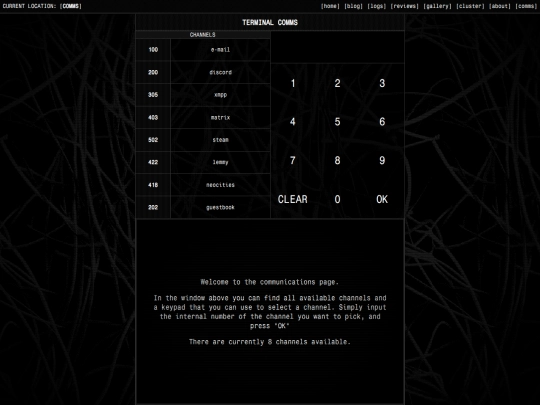Click keypad digit 1
This screenshot has height=405, width=540.
coord(293,83)
